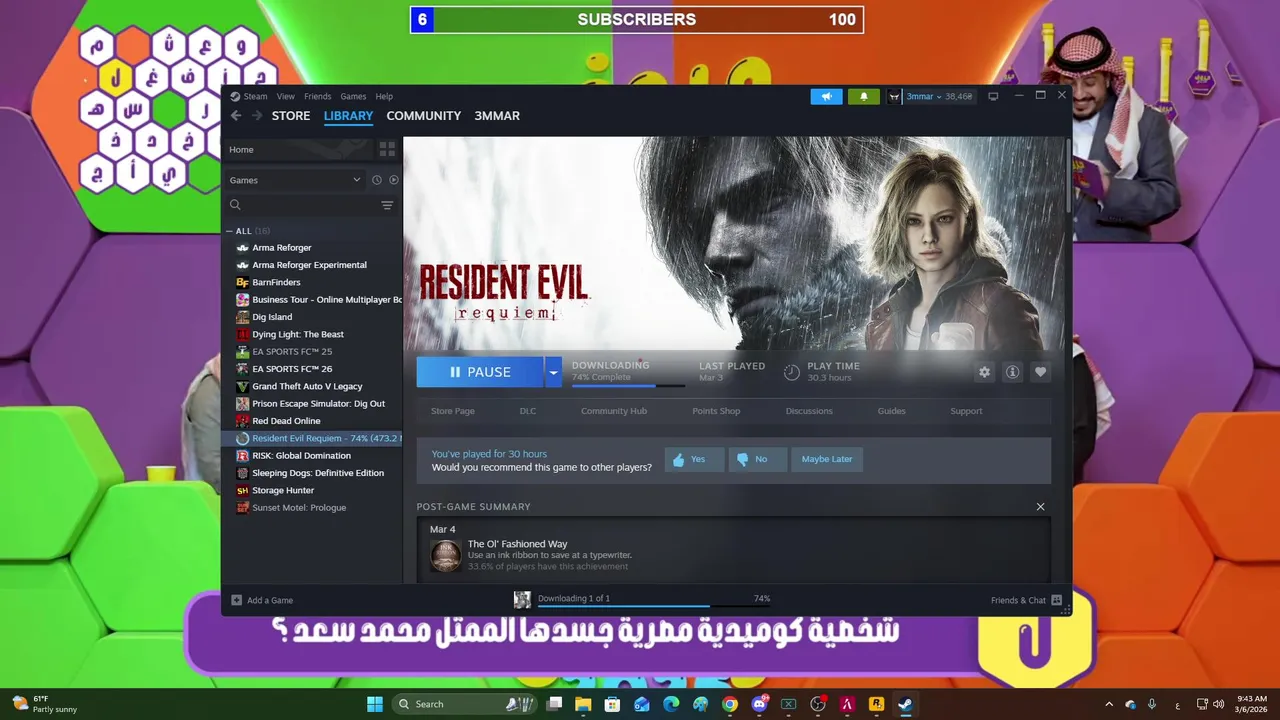This screenshot has height=720, width=1280.
Task: Click the 3mmar account avatar
Action: pos(894,96)
